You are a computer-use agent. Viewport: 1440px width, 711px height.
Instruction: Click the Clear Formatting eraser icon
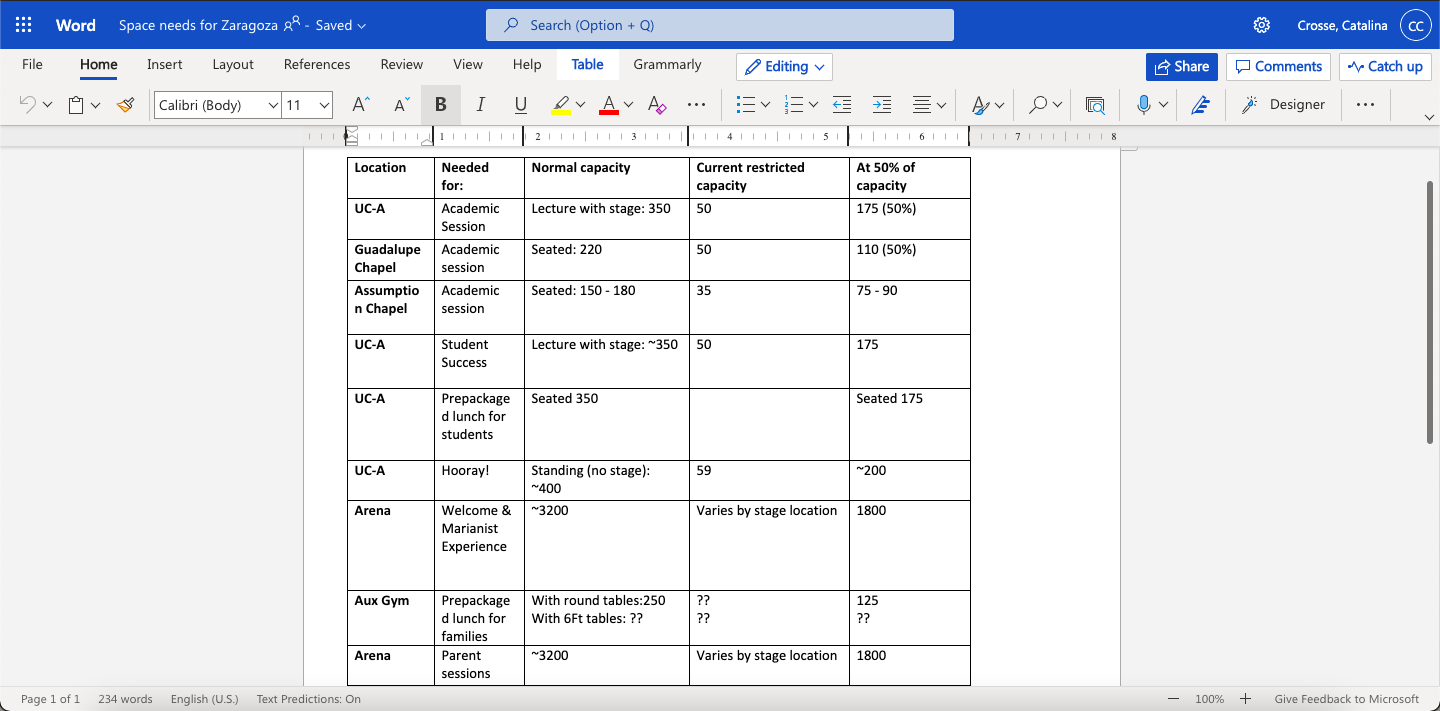coord(657,105)
